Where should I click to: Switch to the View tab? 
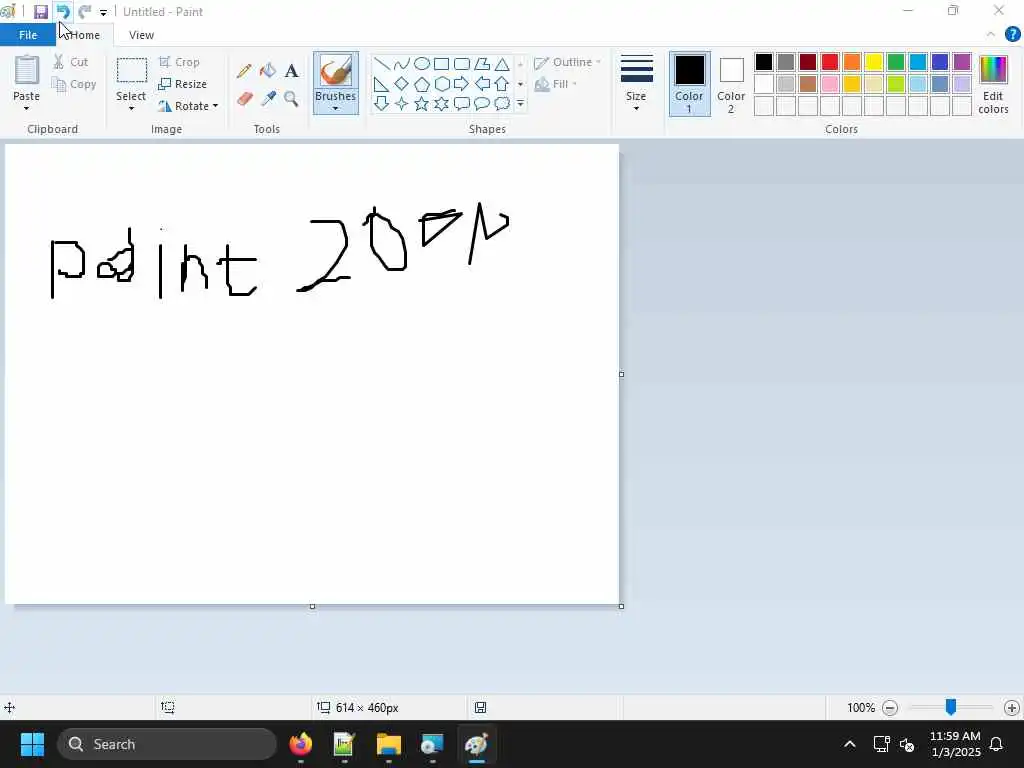(141, 35)
